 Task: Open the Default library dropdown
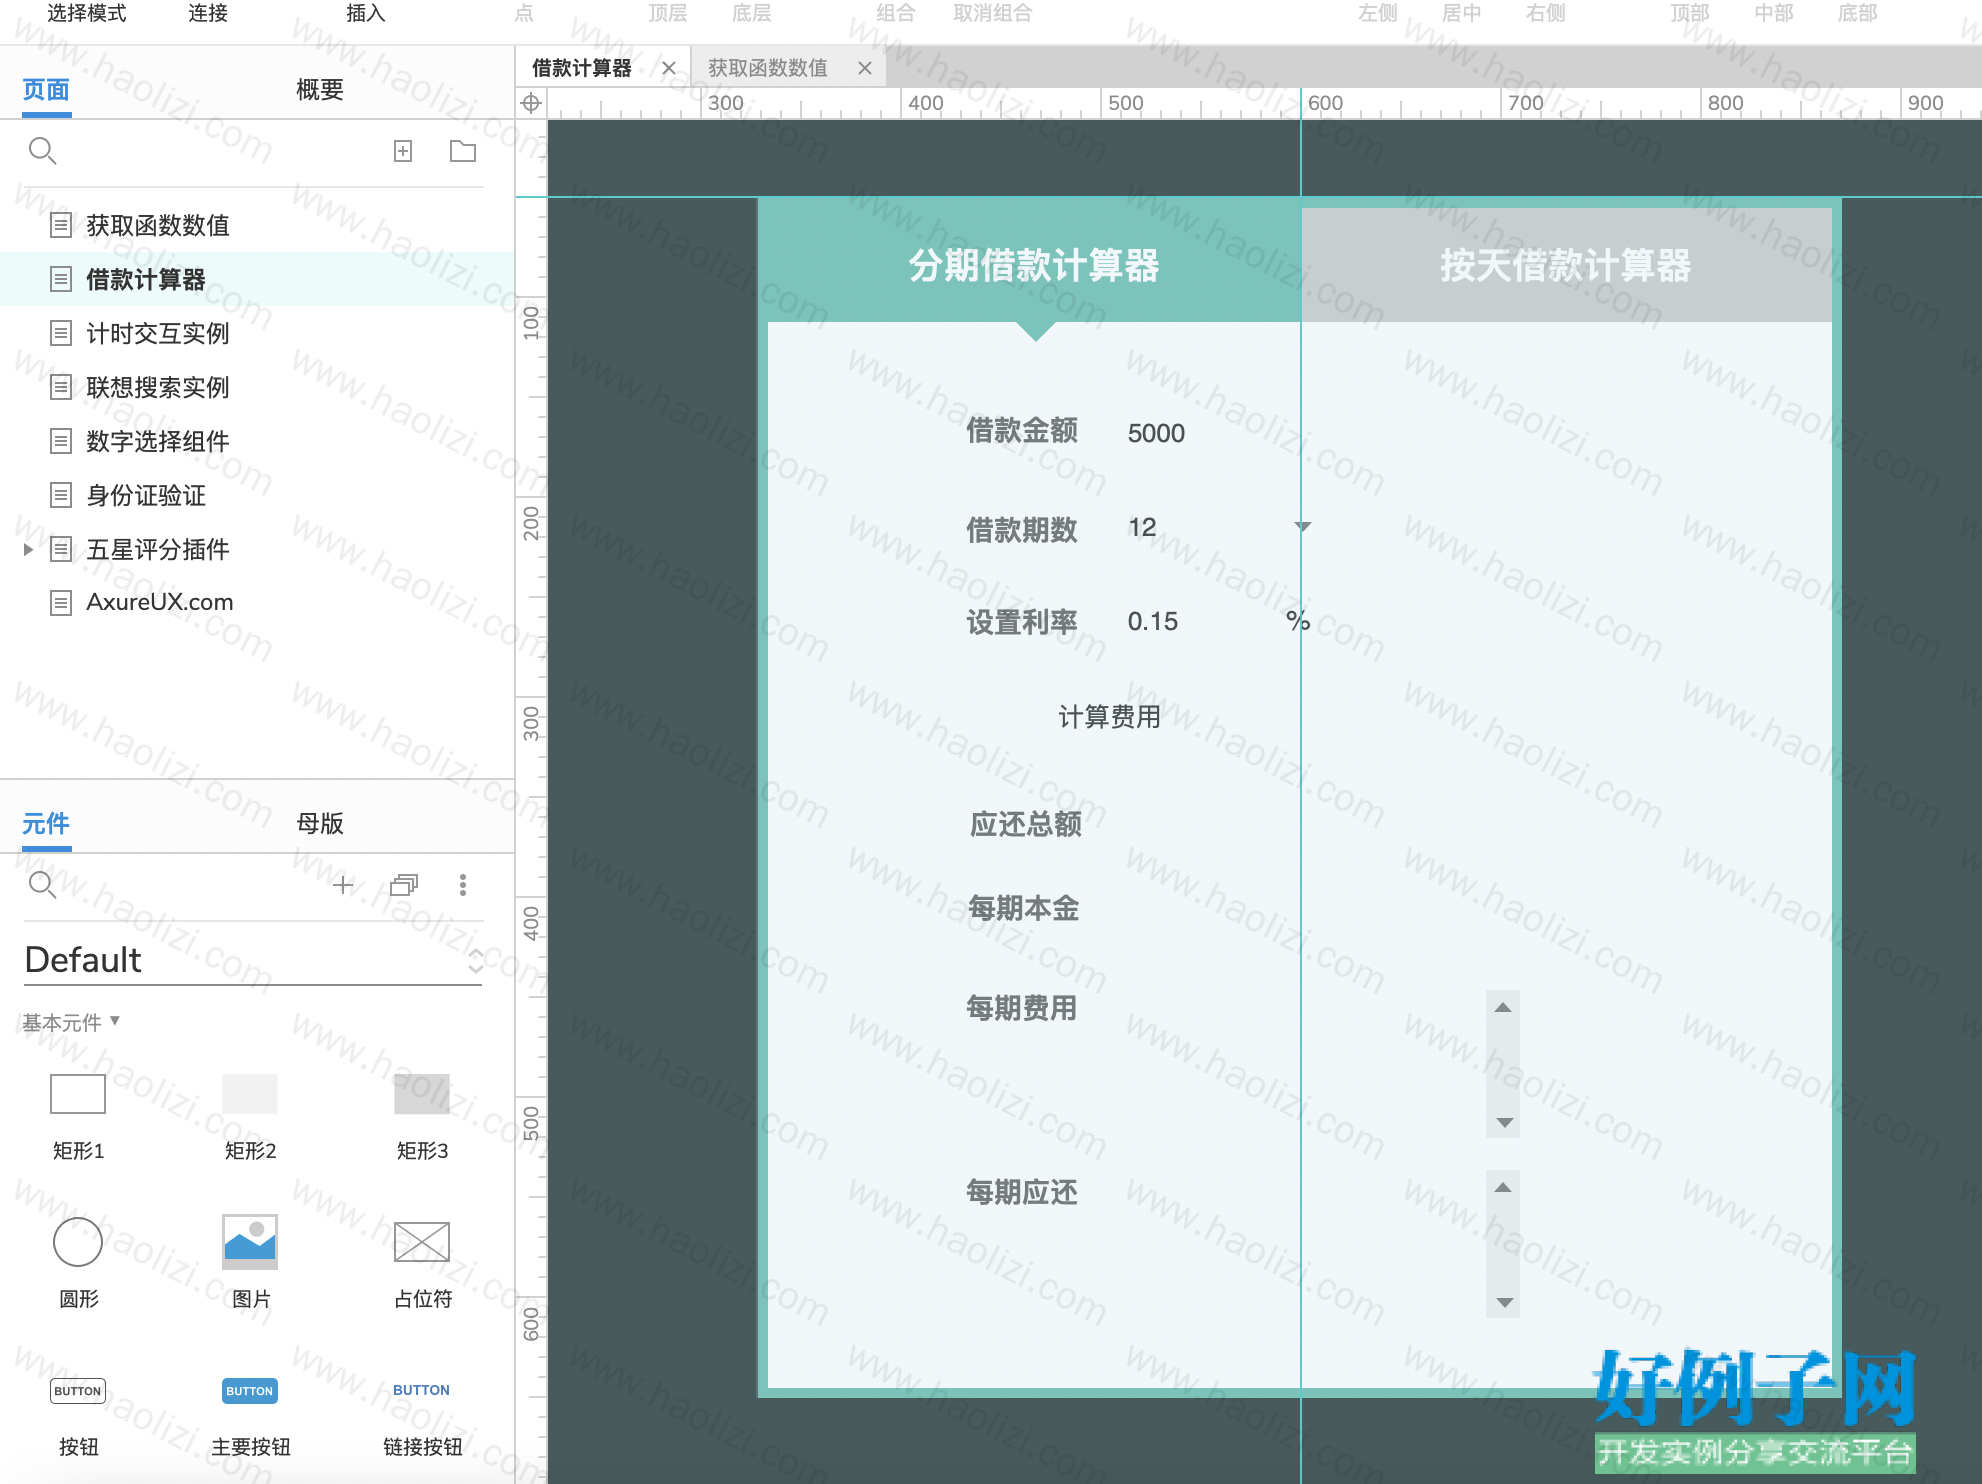click(x=252, y=960)
